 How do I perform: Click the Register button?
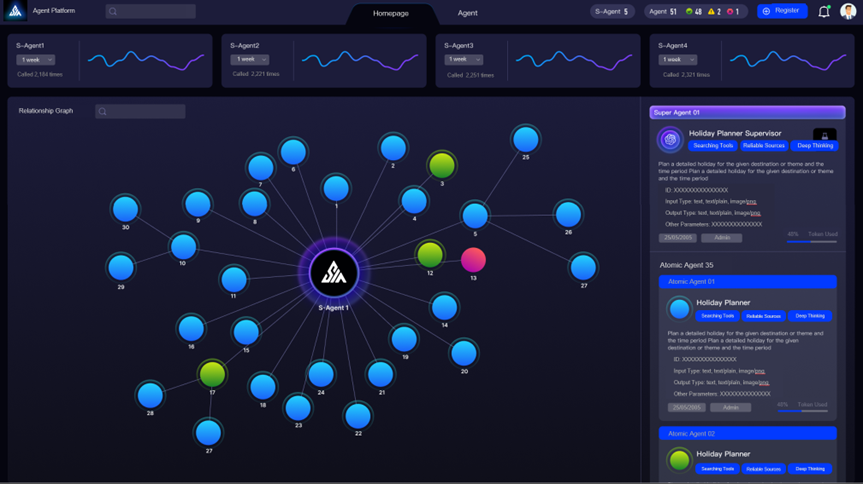[x=781, y=11]
